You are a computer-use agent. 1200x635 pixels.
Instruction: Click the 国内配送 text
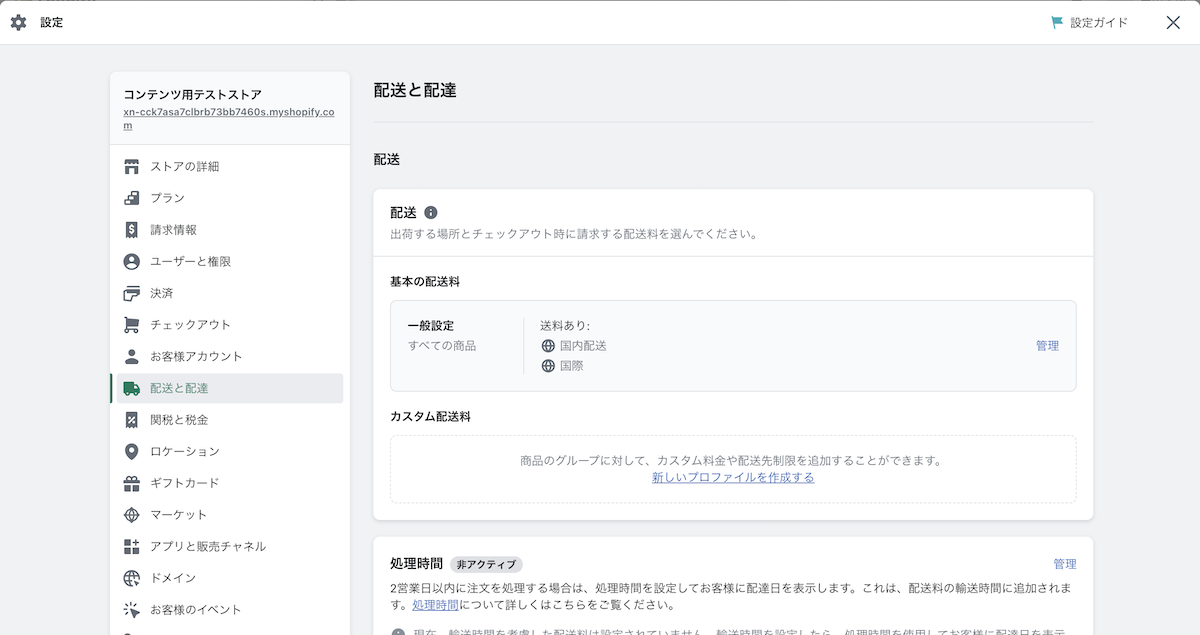(x=583, y=346)
